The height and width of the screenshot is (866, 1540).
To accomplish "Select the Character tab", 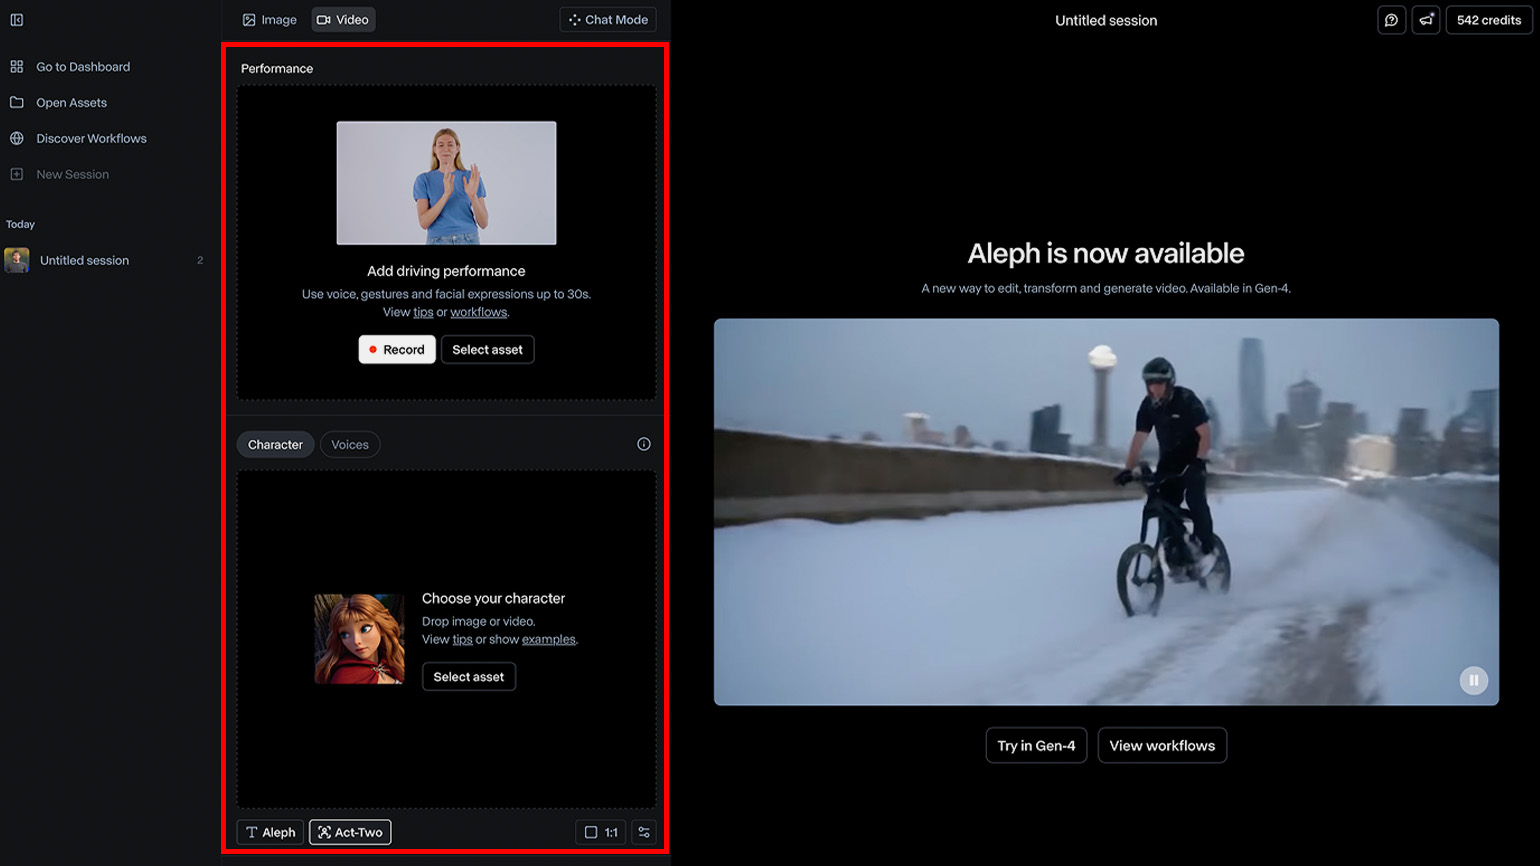I will pyautogui.click(x=275, y=445).
